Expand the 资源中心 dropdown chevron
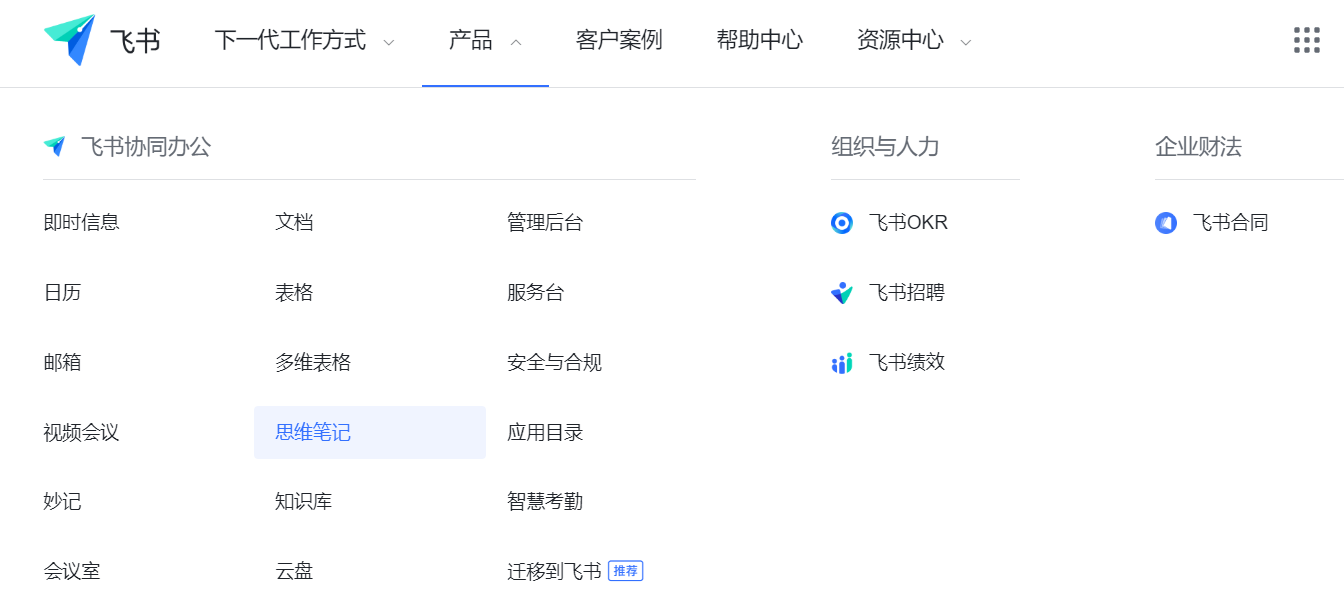The height and width of the screenshot is (616, 1344). click(x=966, y=43)
